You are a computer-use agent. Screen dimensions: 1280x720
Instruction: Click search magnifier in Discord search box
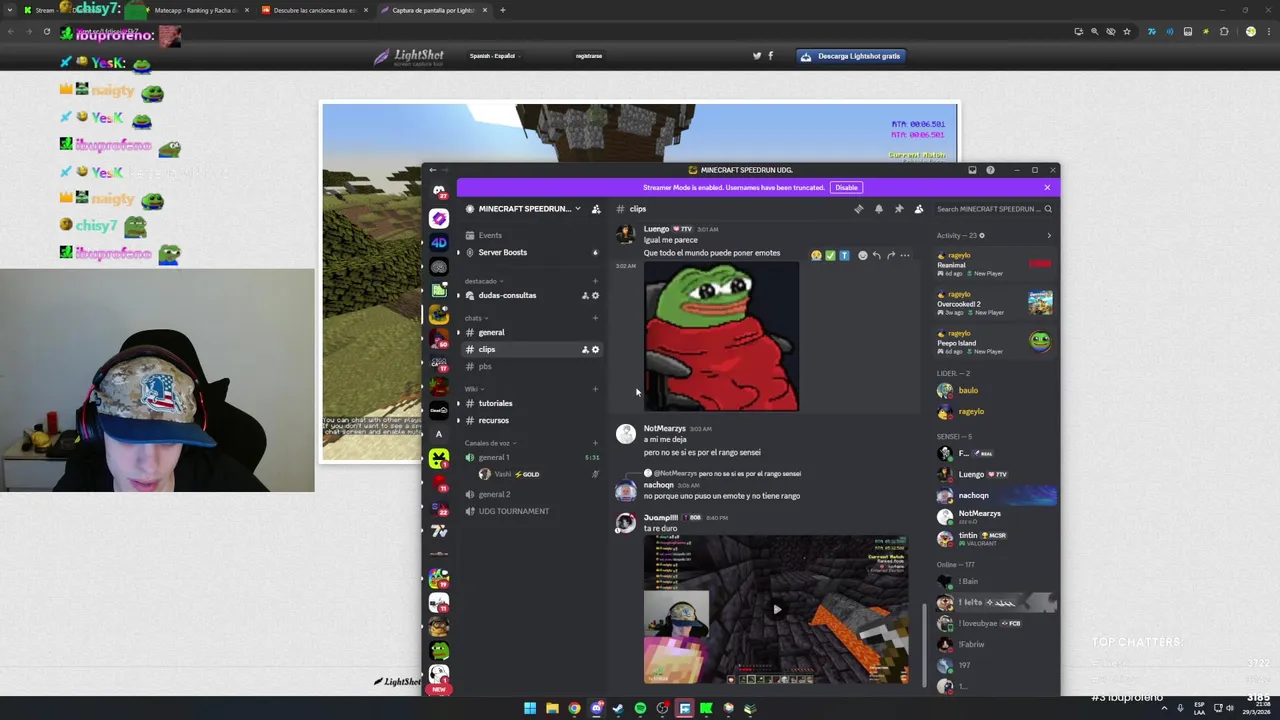point(1048,209)
